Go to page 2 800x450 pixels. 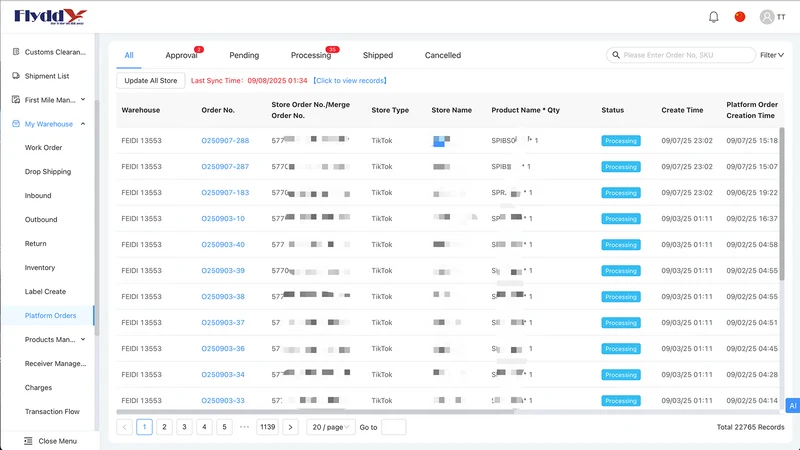pyautogui.click(x=164, y=427)
